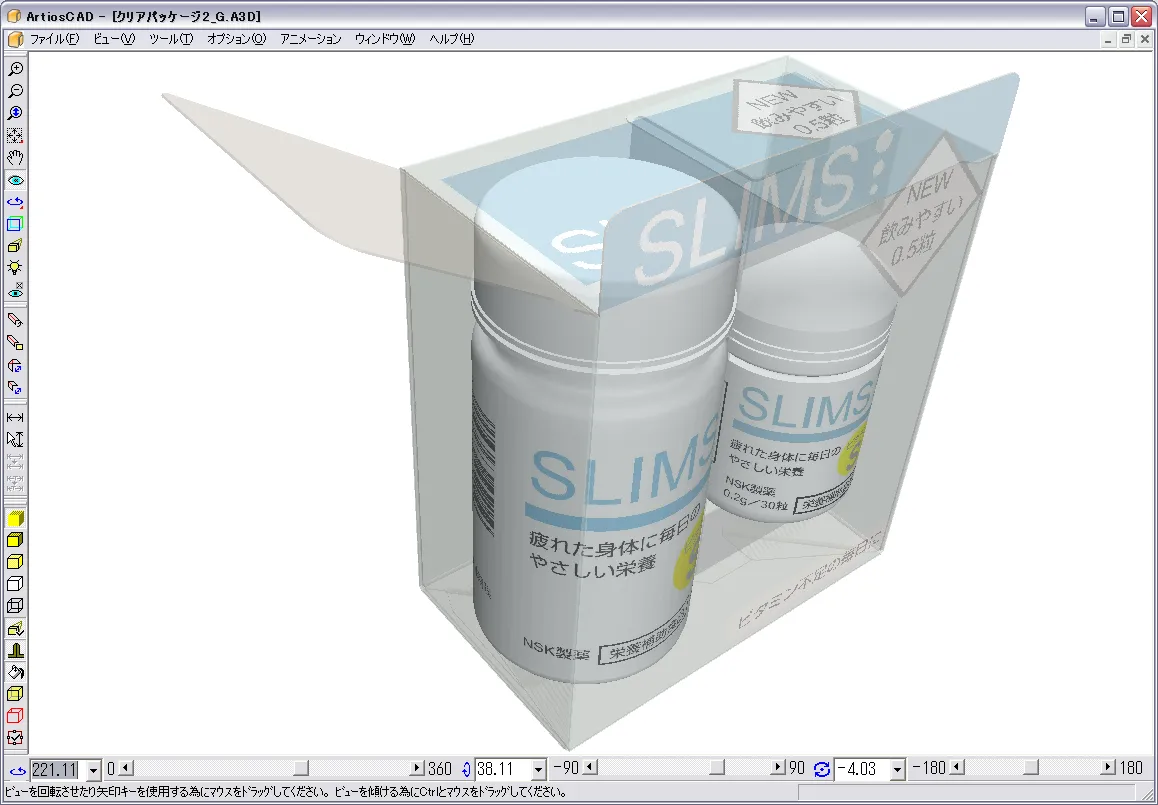
Task: Click the -180 to 180 roll slider thumb
Action: coord(1031,768)
